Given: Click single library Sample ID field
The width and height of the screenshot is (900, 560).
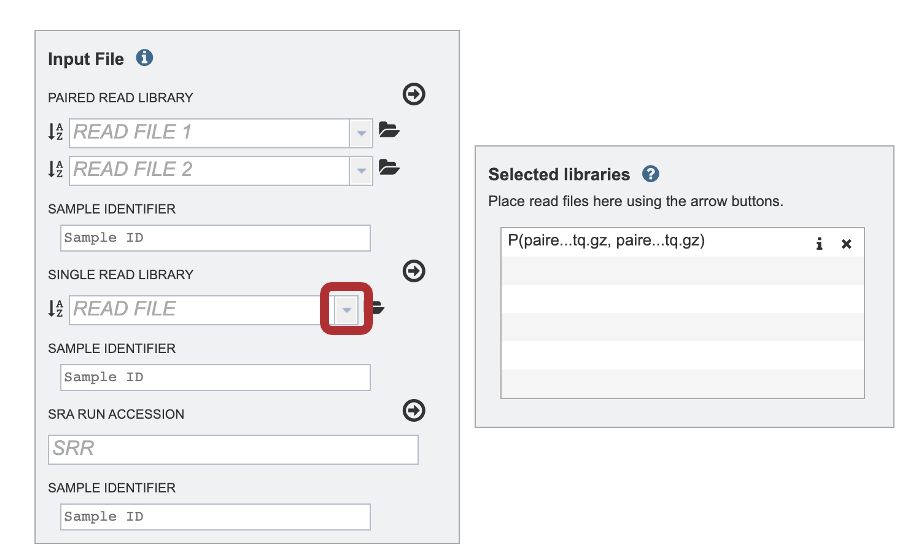Looking at the screenshot, I should click(x=215, y=378).
